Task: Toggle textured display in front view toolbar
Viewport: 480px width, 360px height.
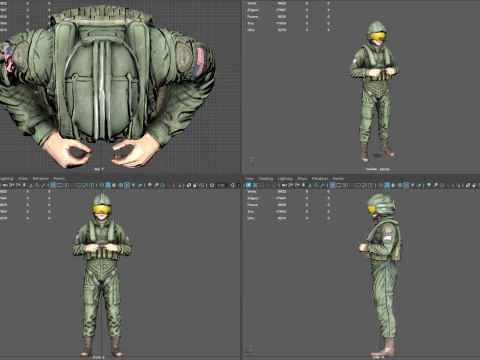Action: point(127,185)
